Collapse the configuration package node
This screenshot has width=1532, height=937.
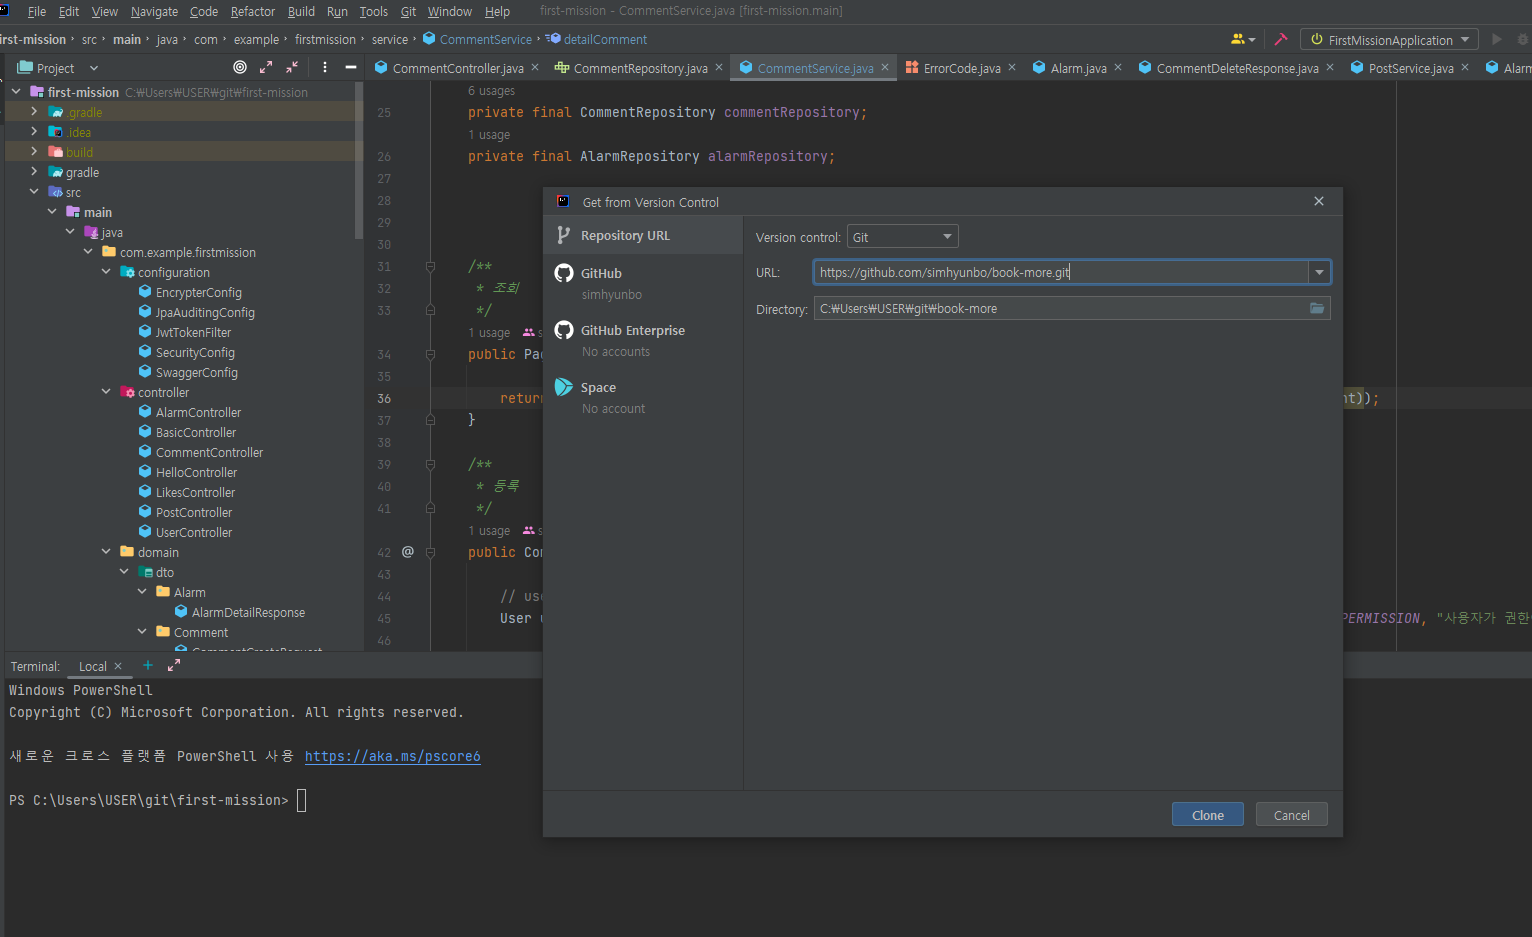(x=106, y=272)
